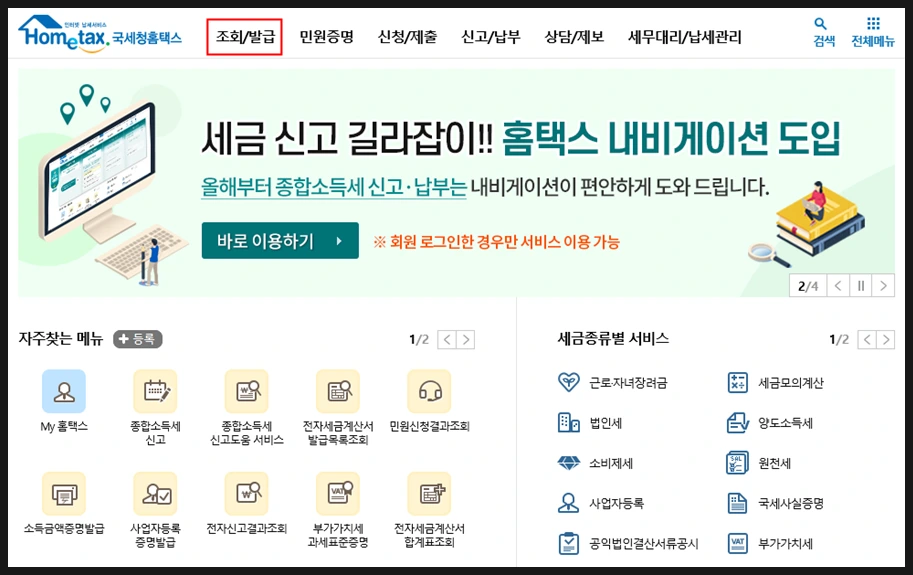Click the 세금모의계산 calculator icon
The image size is (913, 575).
738,382
